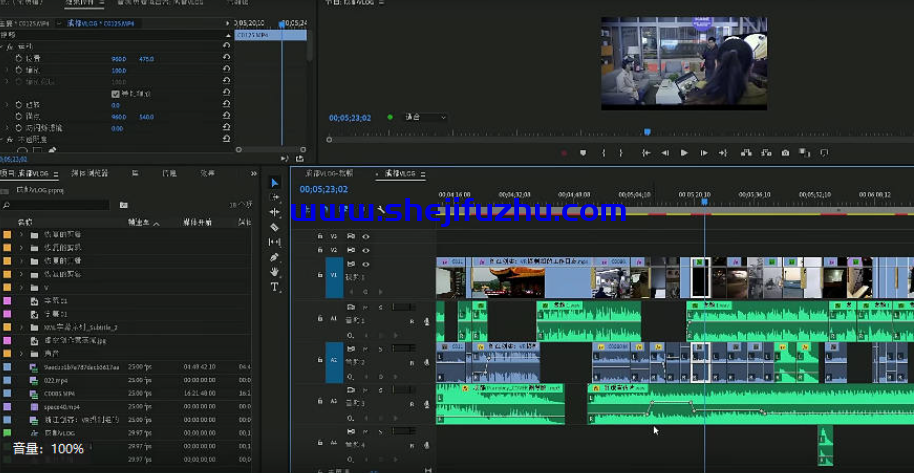
Task: Solo audio track A2 with S button
Action: (x=381, y=349)
